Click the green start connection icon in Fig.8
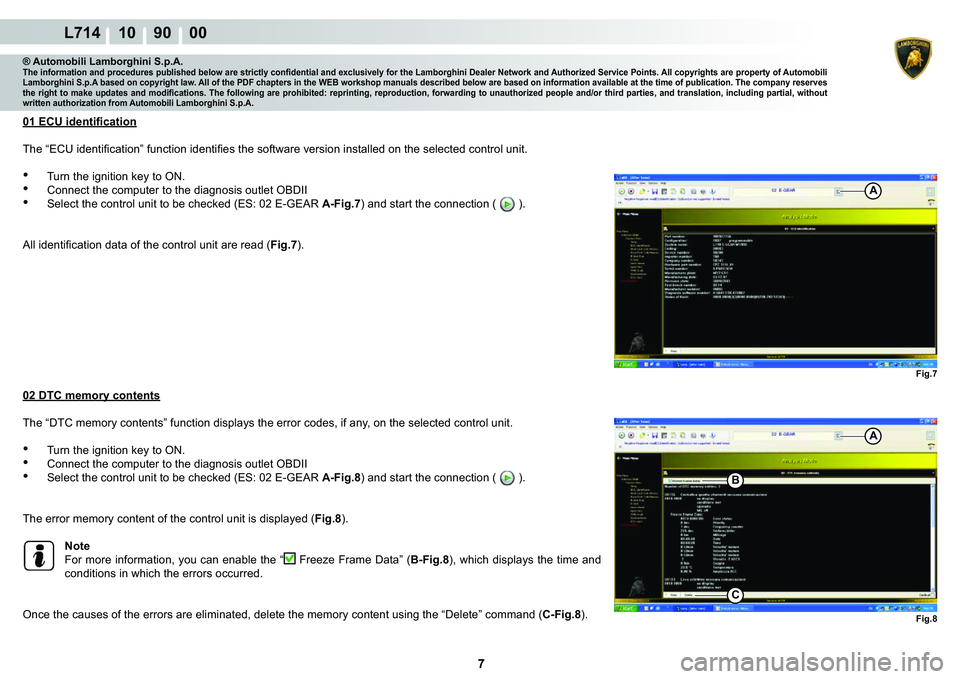This screenshot has width=960, height=679. [621, 435]
